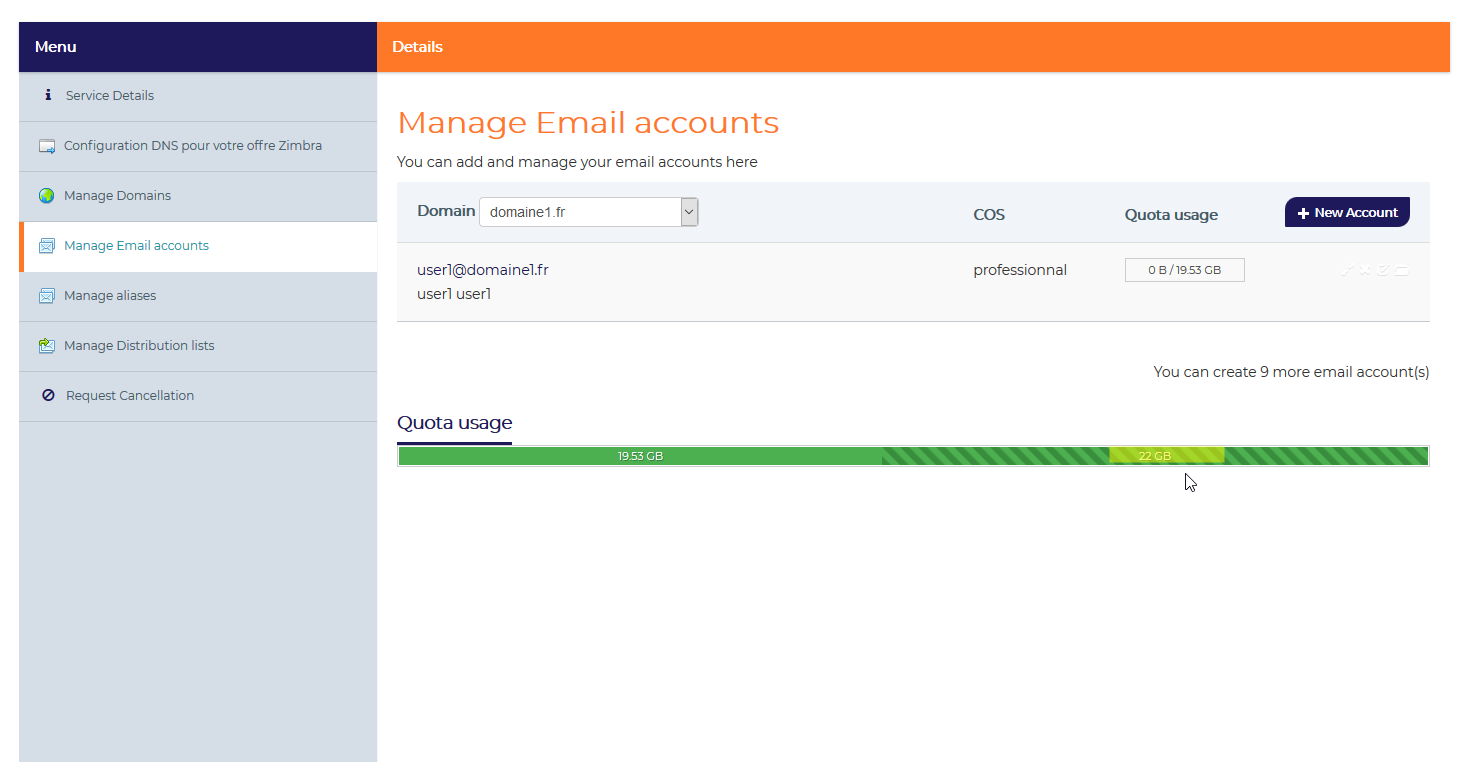This screenshot has width=1472, height=782.
Task: Click the edit pencil icon for user1
Action: pos(1383,270)
